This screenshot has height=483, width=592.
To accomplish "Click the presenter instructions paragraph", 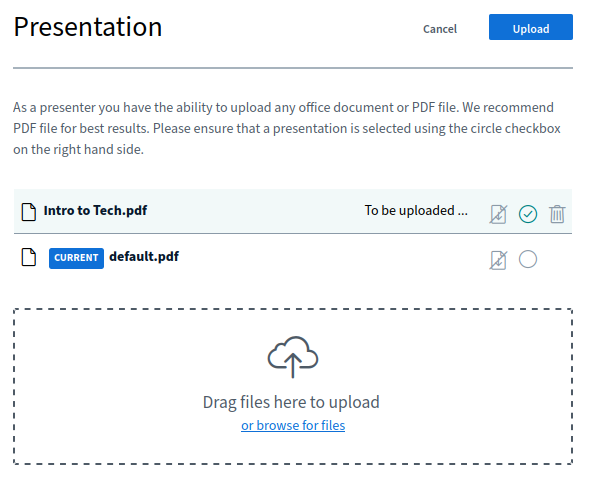I will coord(287,128).
